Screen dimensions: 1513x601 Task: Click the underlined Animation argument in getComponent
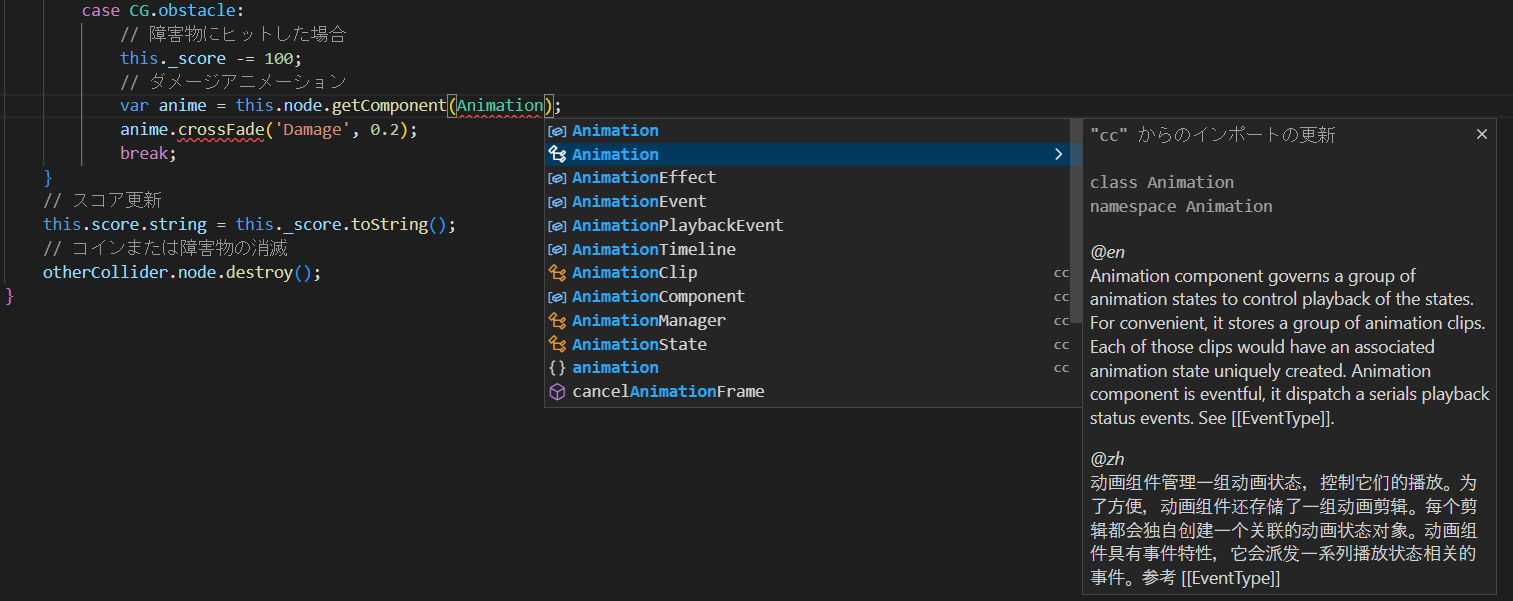(x=500, y=106)
